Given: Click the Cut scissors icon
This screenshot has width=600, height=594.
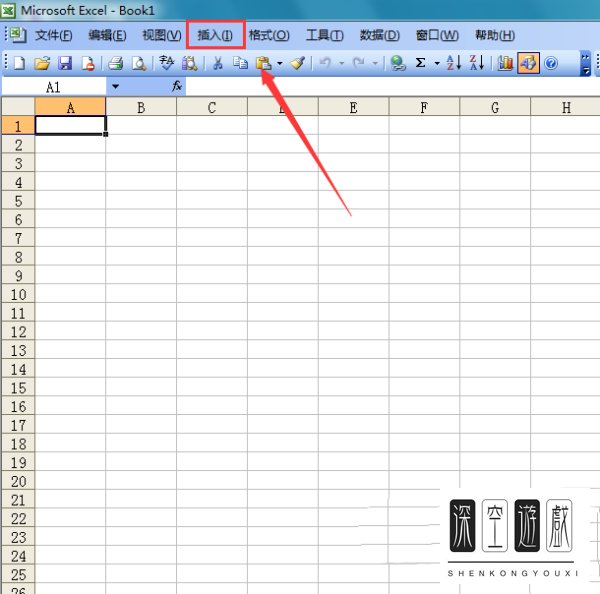Looking at the screenshot, I should point(217,63).
